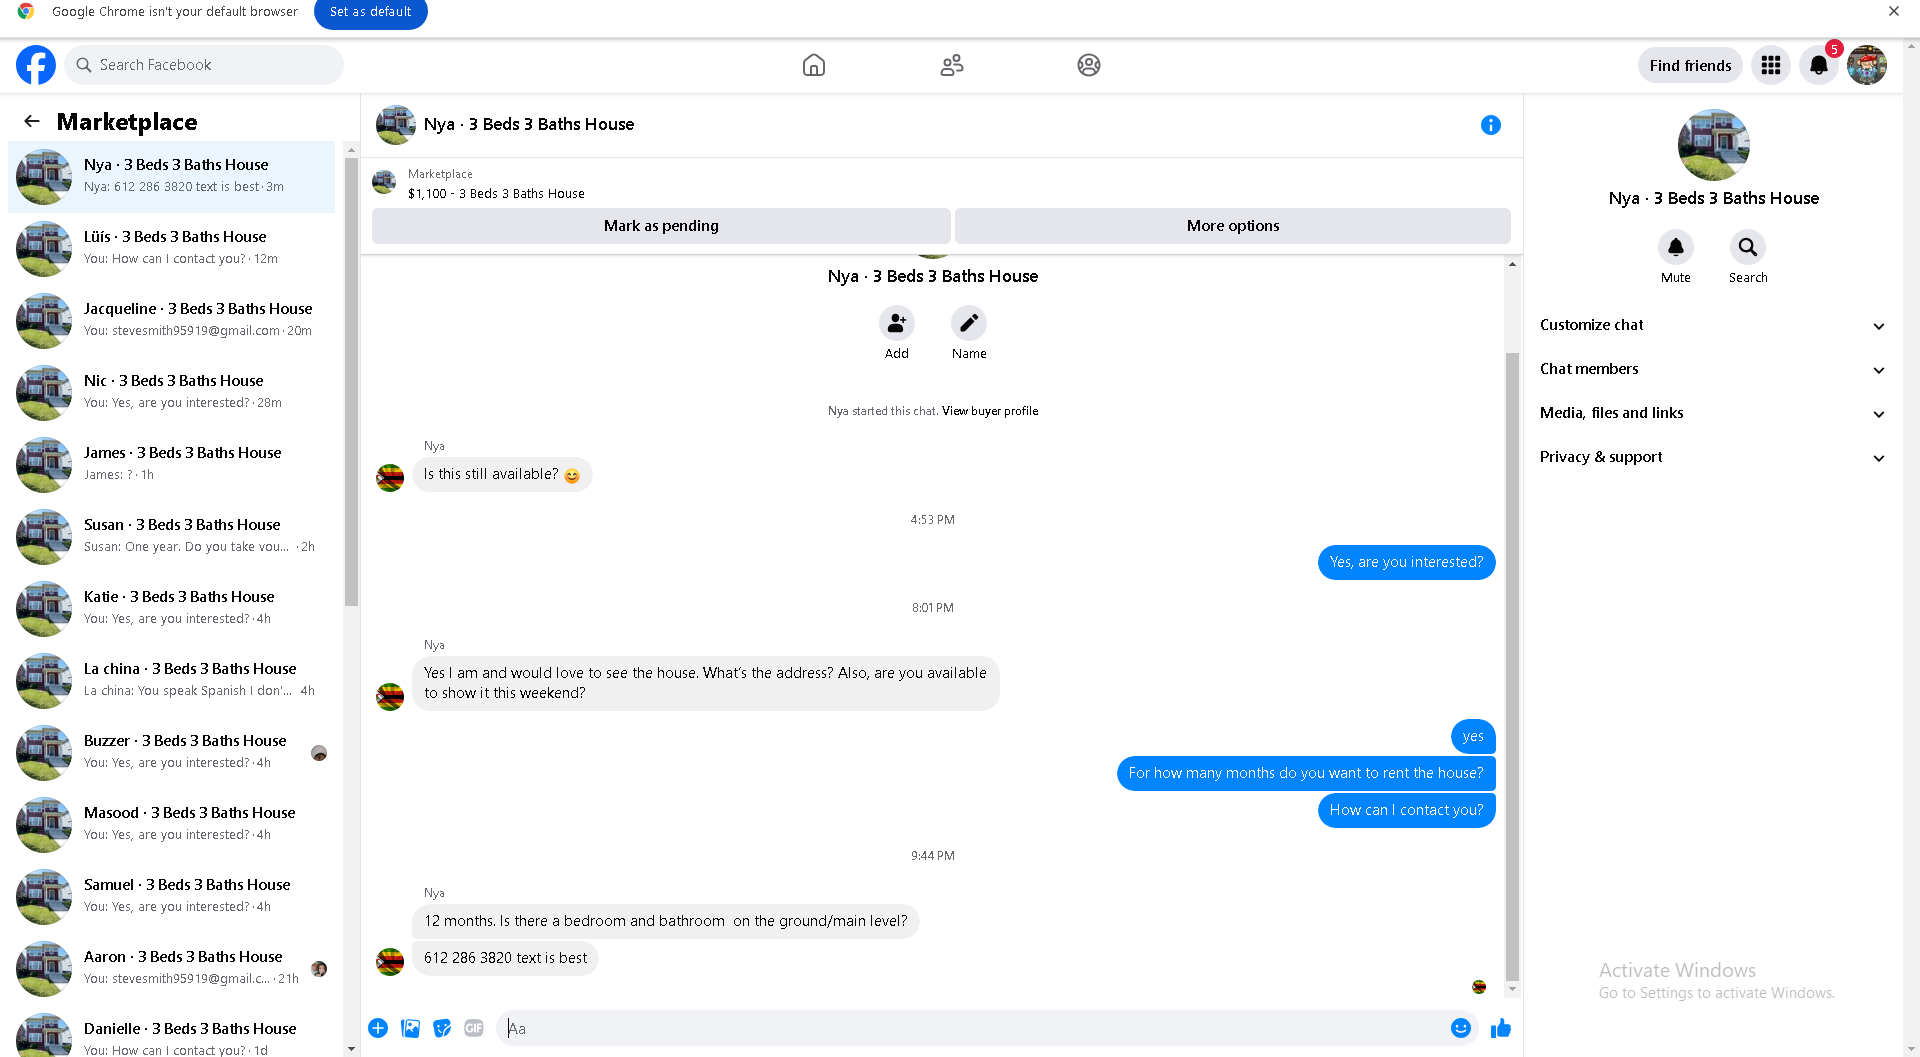Click Mark as pending button
The width and height of the screenshot is (1920, 1057).
tap(661, 226)
